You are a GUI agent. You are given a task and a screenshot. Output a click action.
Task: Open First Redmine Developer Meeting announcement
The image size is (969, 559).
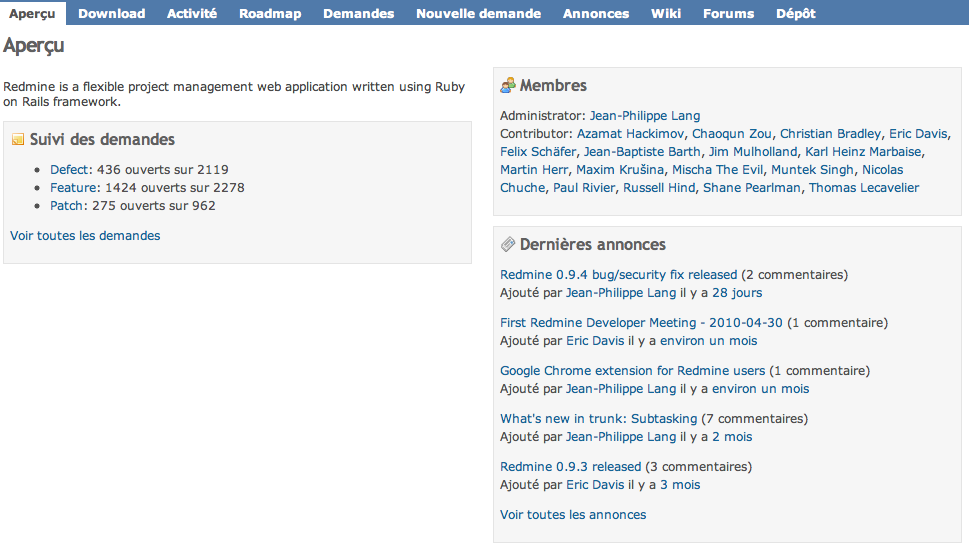641,322
